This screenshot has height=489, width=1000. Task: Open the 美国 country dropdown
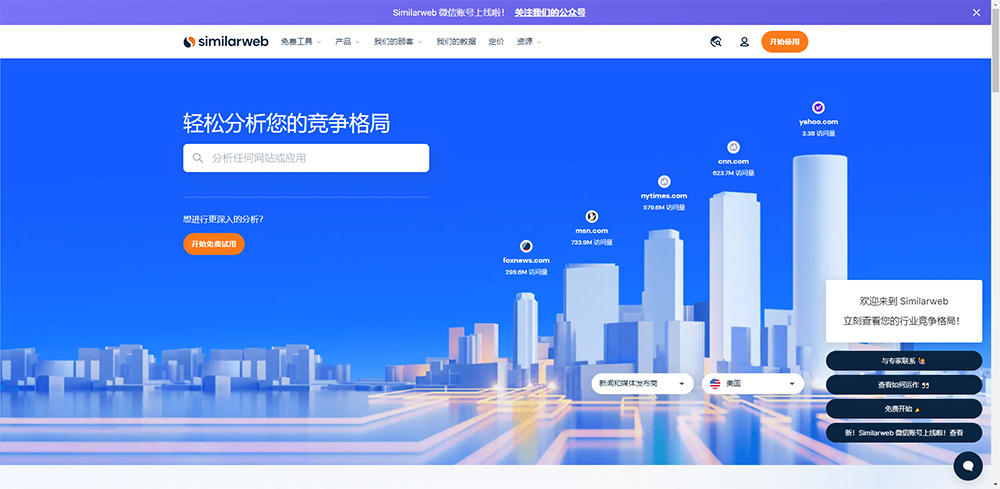752,383
